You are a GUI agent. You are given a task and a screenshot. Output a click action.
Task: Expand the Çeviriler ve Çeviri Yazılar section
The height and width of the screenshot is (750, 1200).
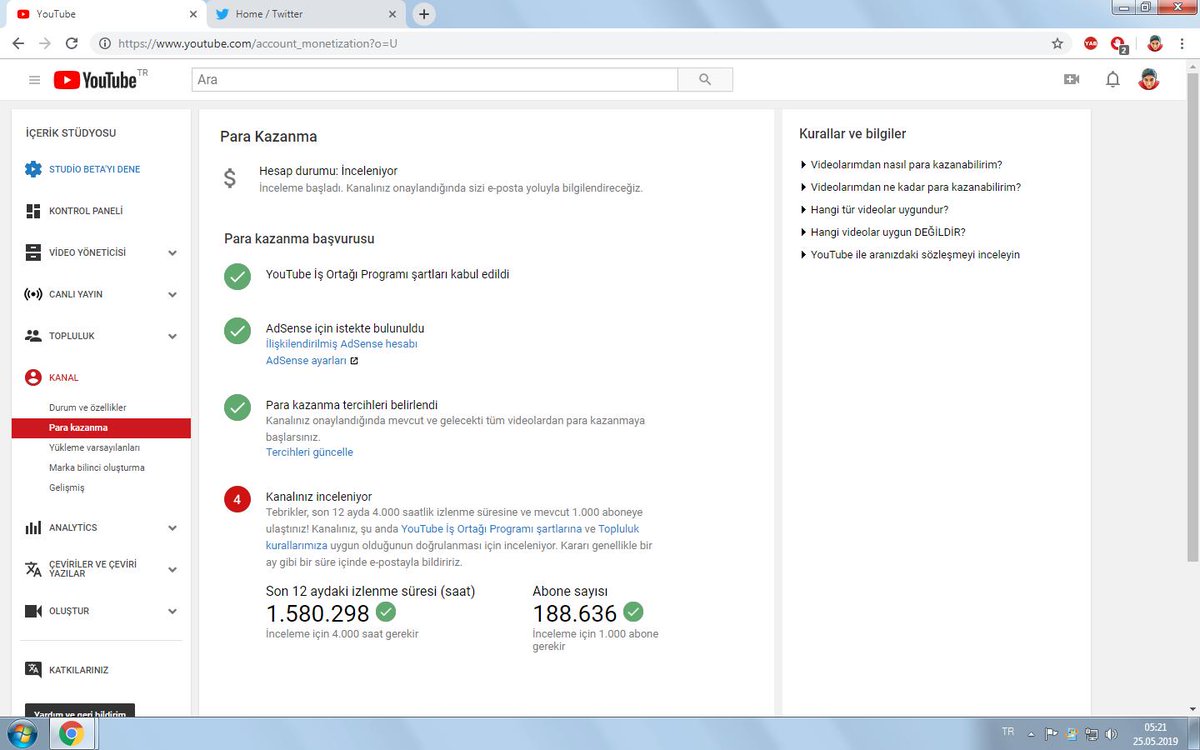tap(173, 569)
